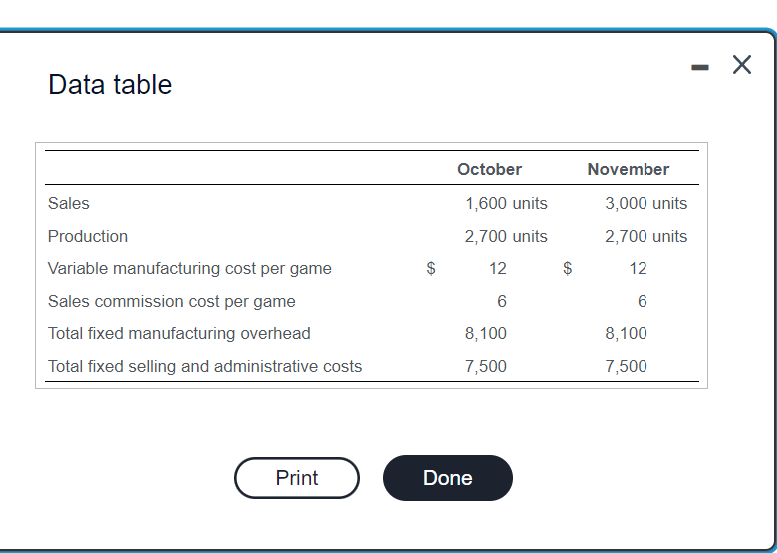Screen dimensions: 777x553
Task: Click 'Total fixed selling and administrative costs' label
Action: coord(205,367)
